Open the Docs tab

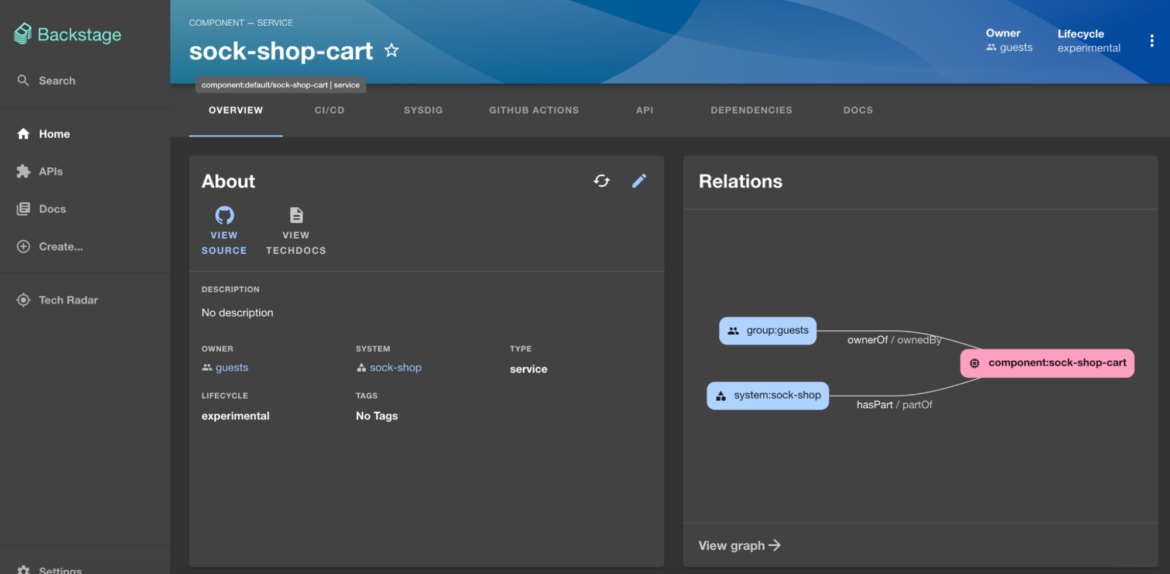[858, 110]
